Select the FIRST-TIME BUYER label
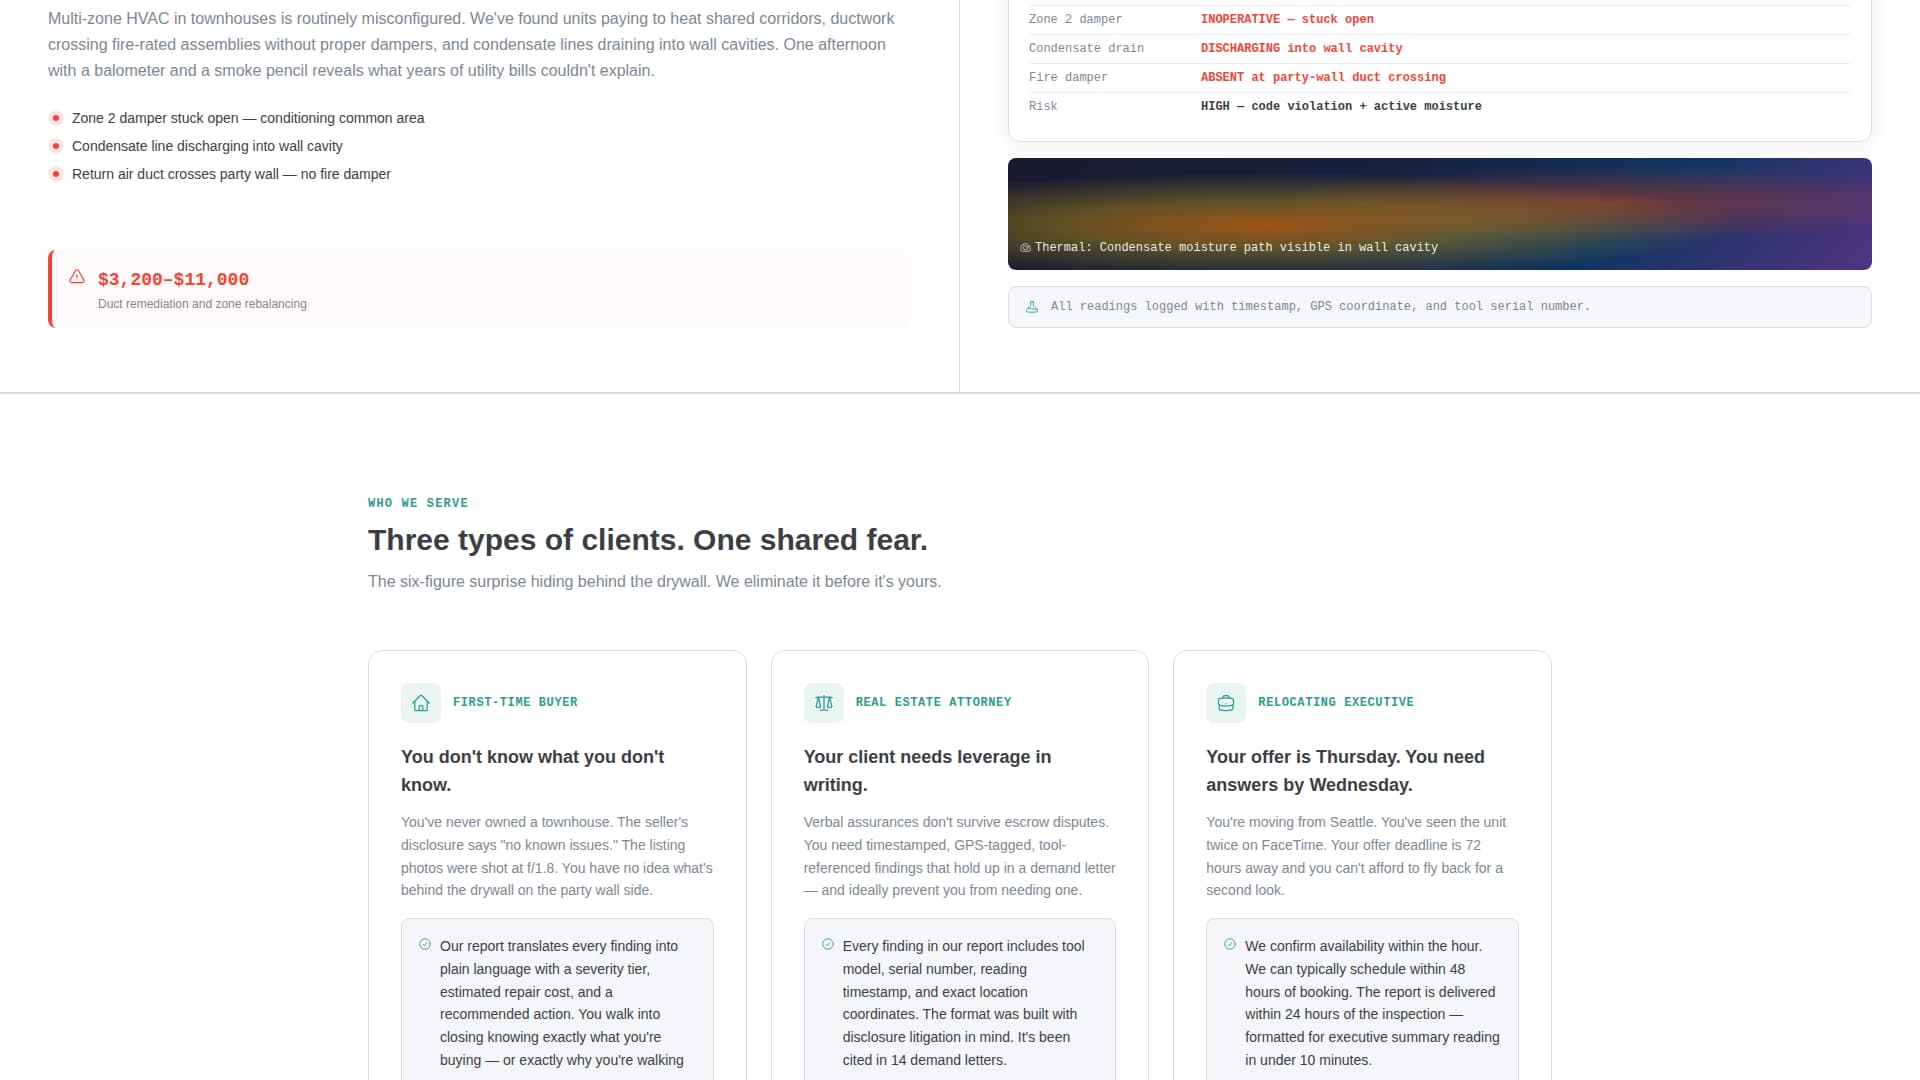Screen dimensions: 1920x1080 515,703
